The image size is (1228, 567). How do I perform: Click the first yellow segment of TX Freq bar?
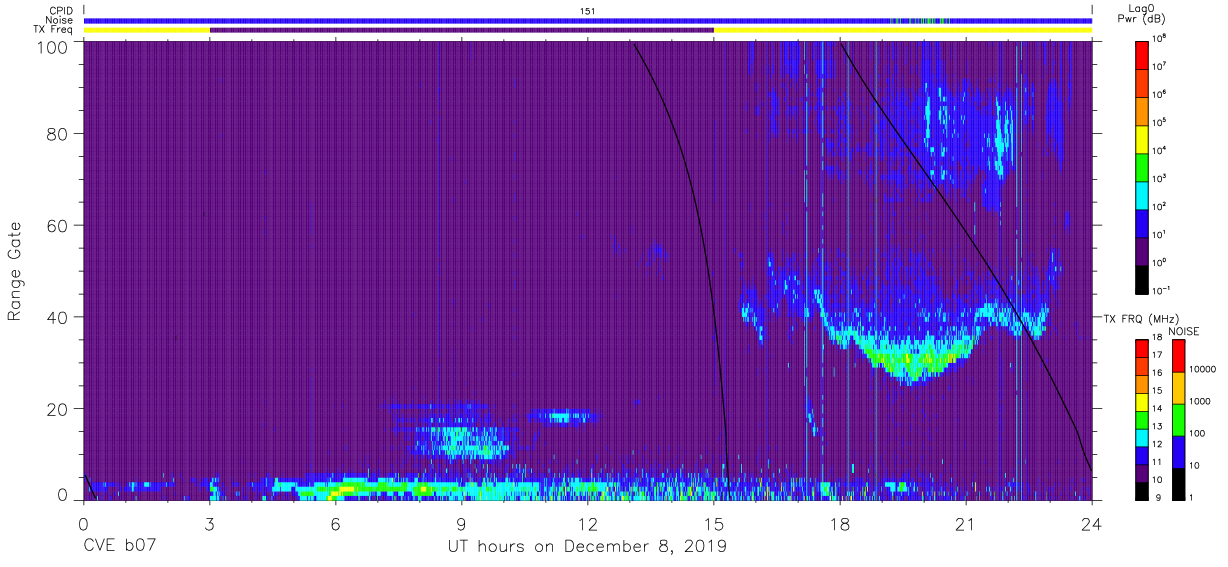147,30
